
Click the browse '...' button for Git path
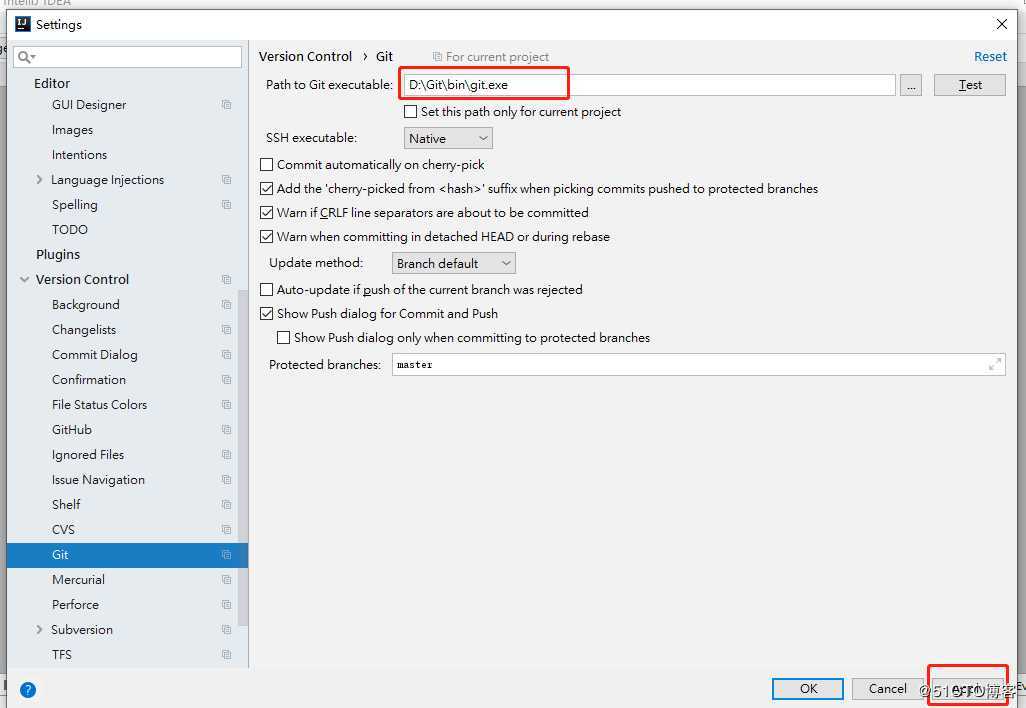(910, 85)
